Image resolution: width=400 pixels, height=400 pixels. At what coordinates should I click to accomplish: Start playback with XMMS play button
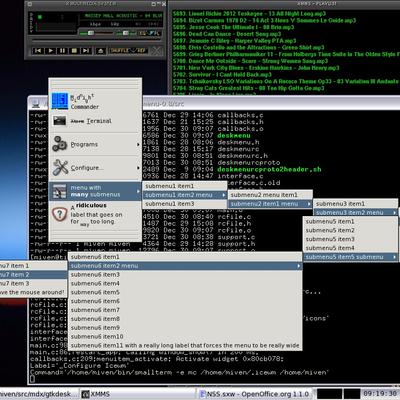(50, 51)
